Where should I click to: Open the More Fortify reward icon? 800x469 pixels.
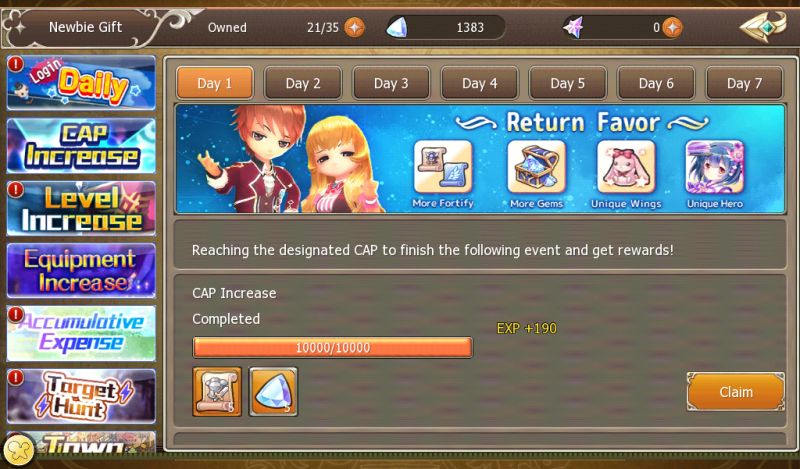[x=443, y=166]
